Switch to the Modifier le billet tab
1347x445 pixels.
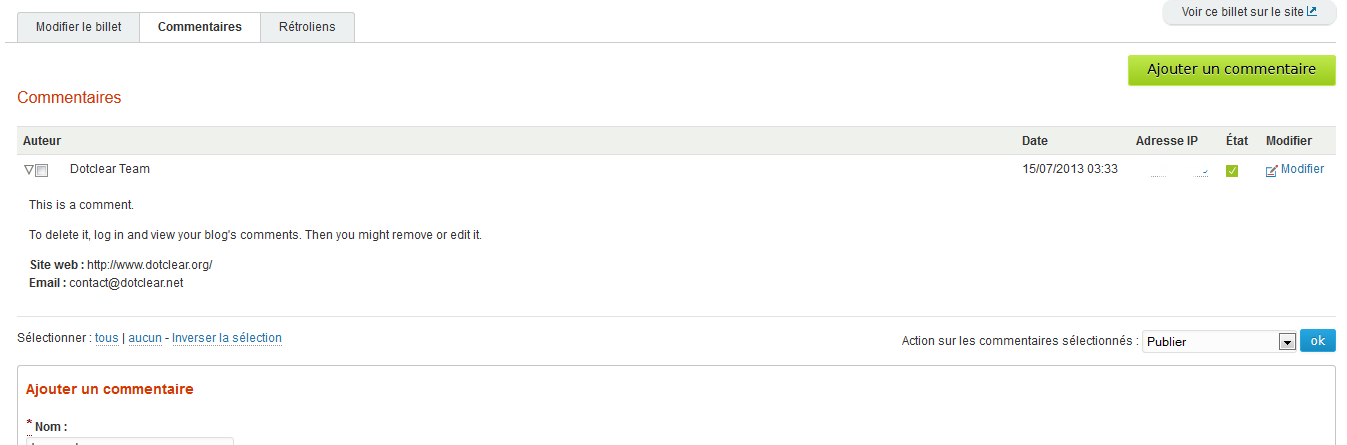click(x=78, y=27)
